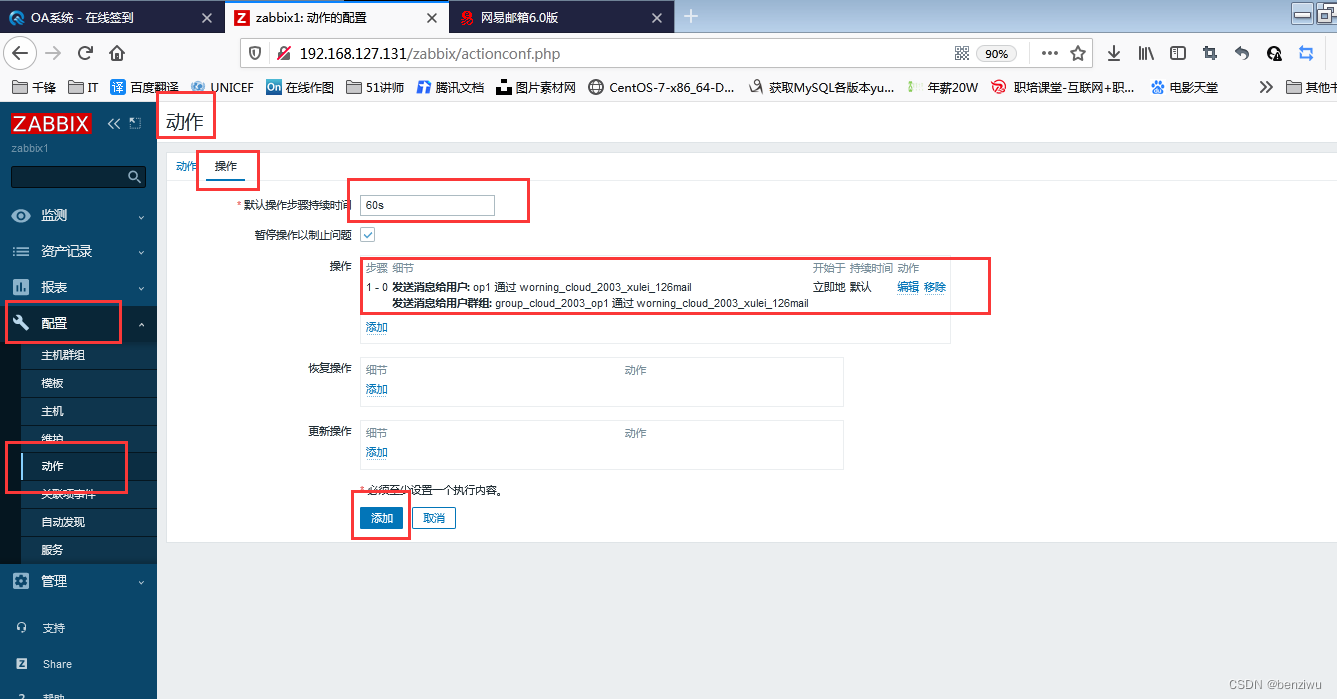The width and height of the screenshot is (1337, 699).
Task: Click the screenshot crop tool icon
Action: [1210, 53]
